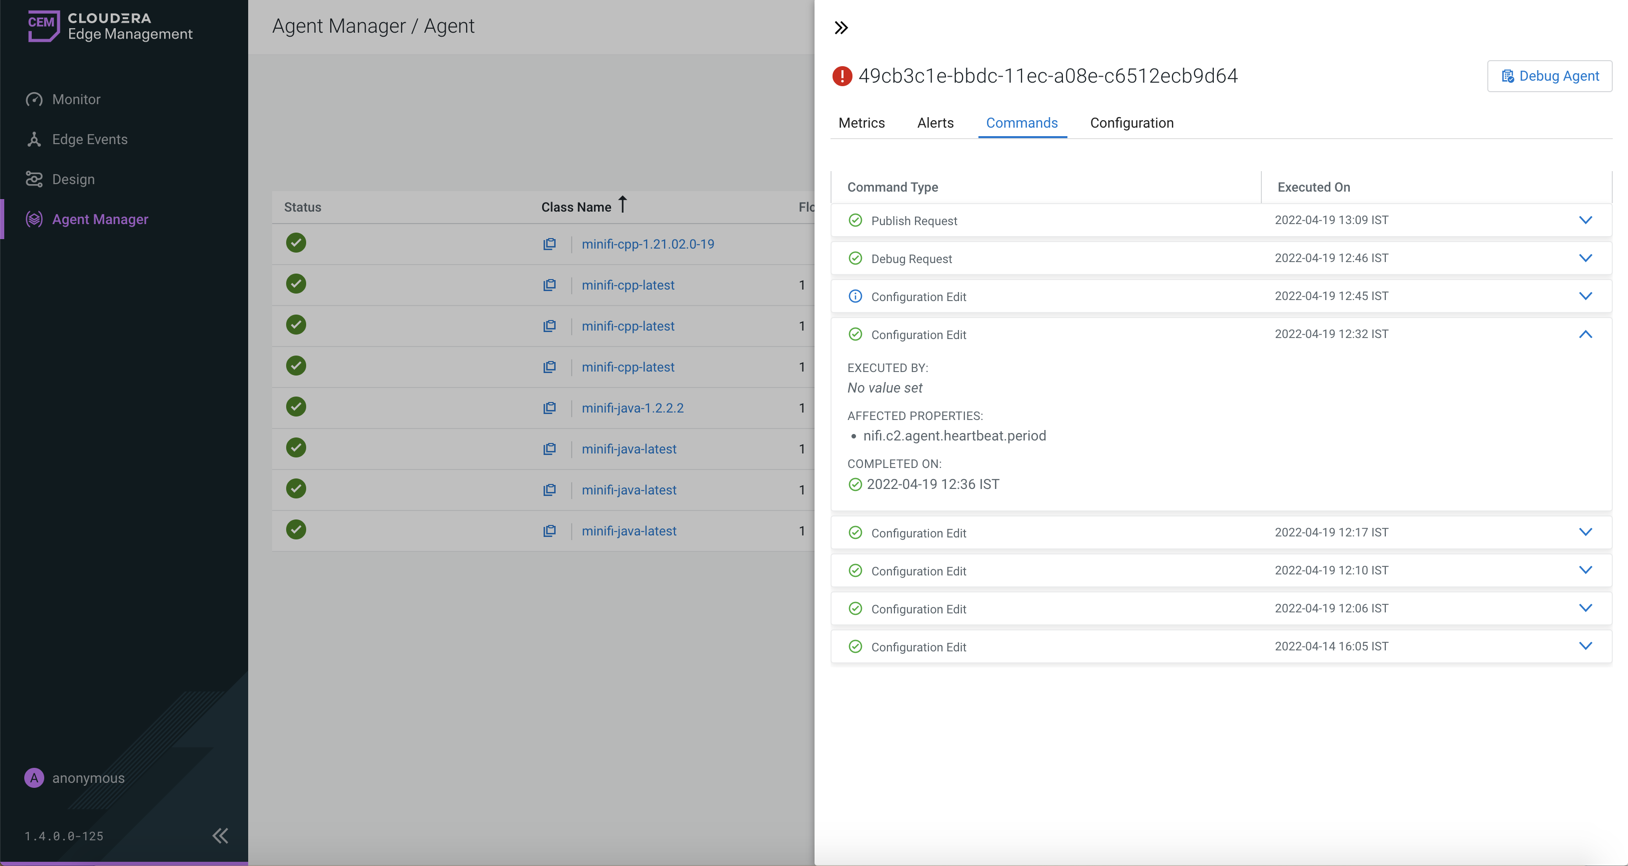Click green status check for minifi-cpp-1.21.02.0-19 row
Image resolution: width=1628 pixels, height=866 pixels.
[x=296, y=243]
